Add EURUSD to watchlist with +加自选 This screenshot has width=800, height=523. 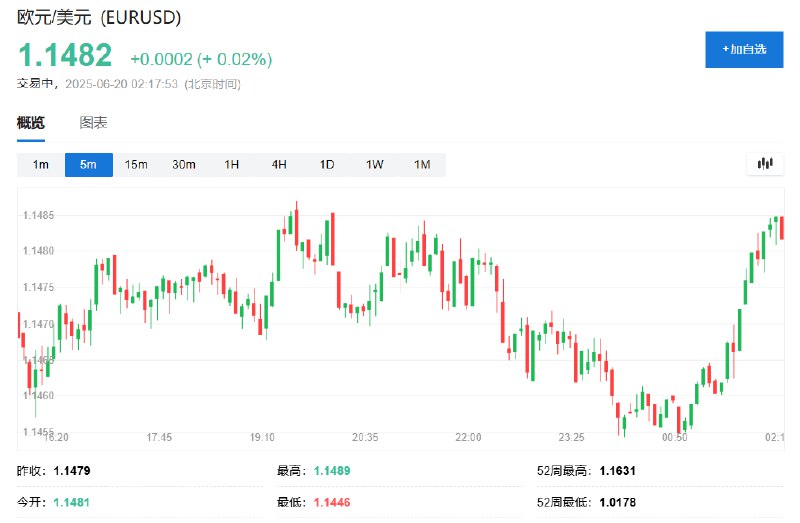point(744,49)
